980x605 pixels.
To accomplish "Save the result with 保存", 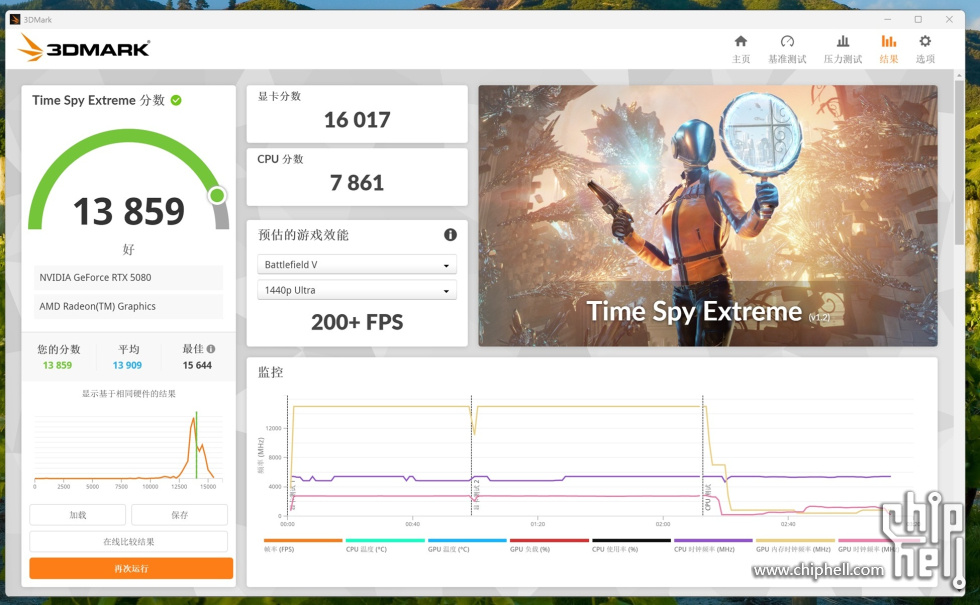I will [179, 515].
